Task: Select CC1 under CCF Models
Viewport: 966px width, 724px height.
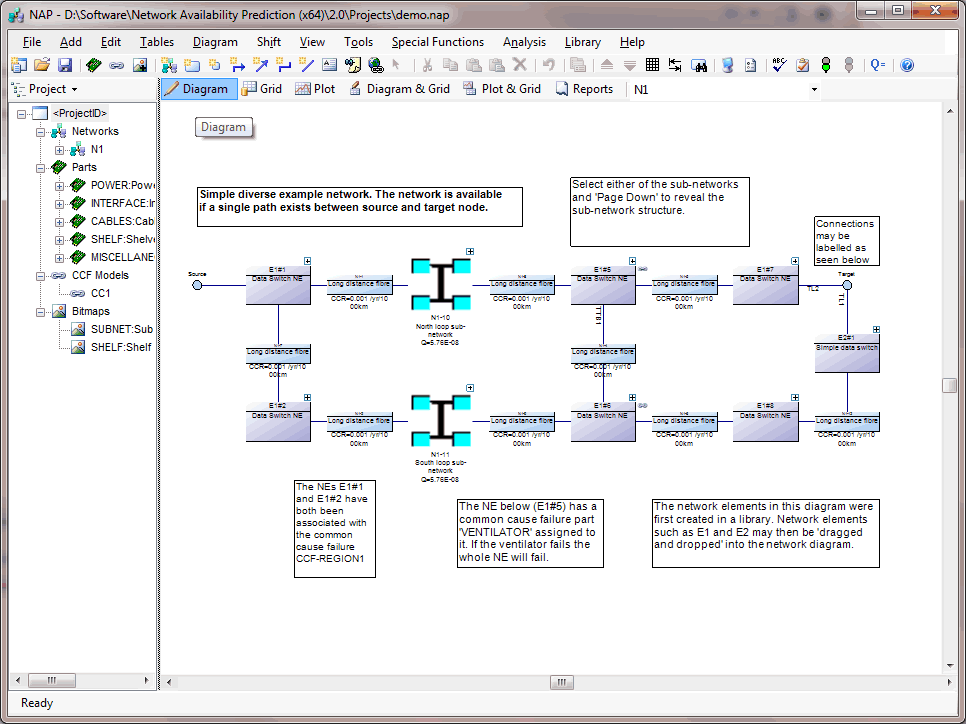Action: (x=100, y=293)
